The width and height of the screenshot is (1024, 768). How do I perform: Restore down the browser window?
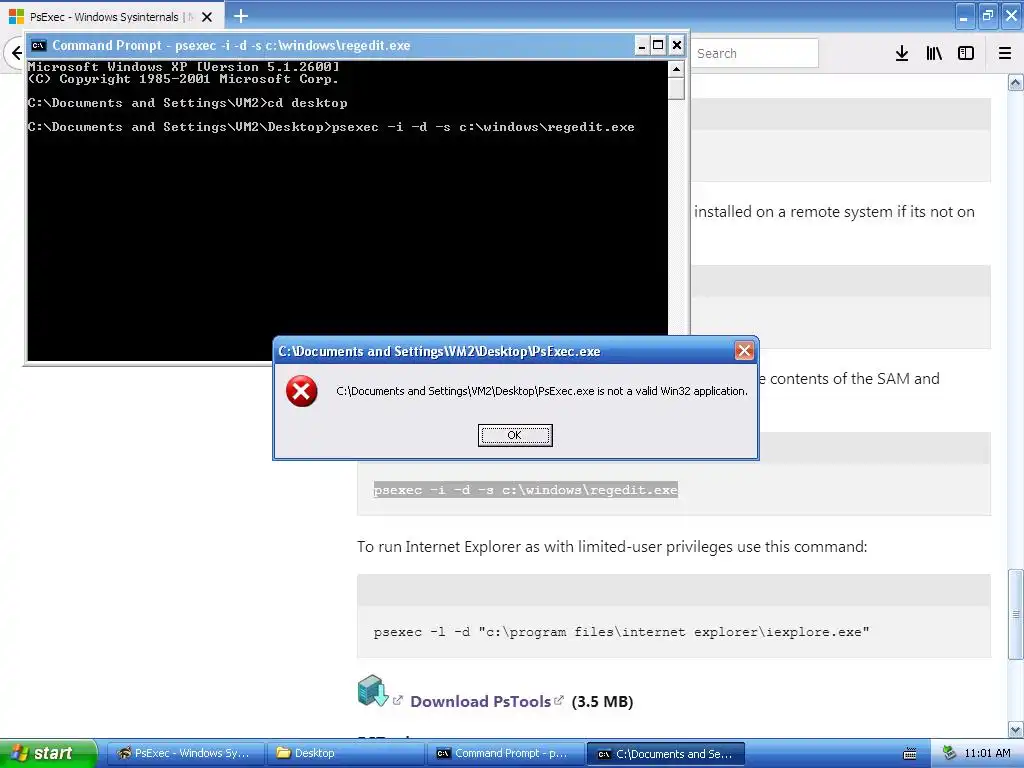[x=988, y=16]
